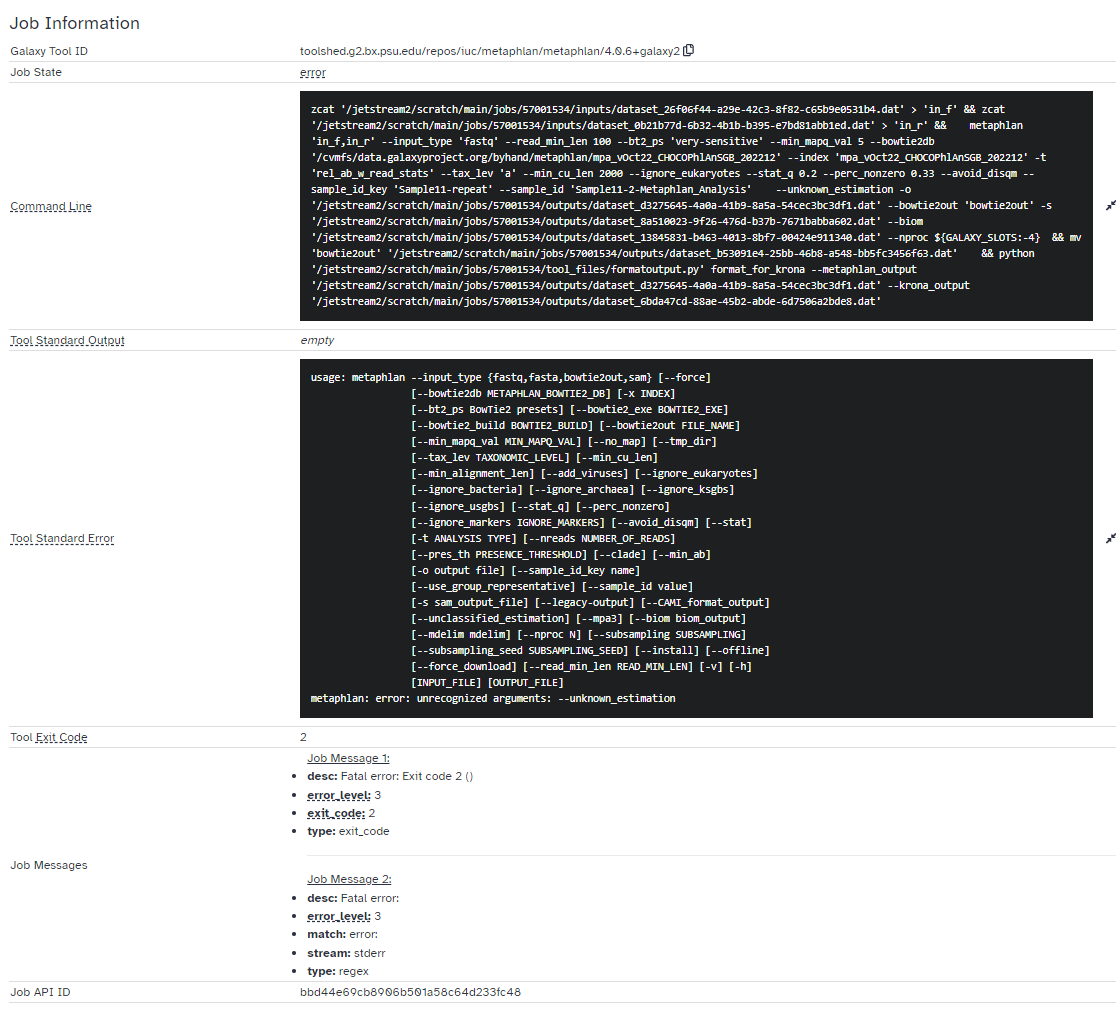Click the exit code value 2
Image resolution: width=1116 pixels, height=1010 pixels.
coord(303,737)
